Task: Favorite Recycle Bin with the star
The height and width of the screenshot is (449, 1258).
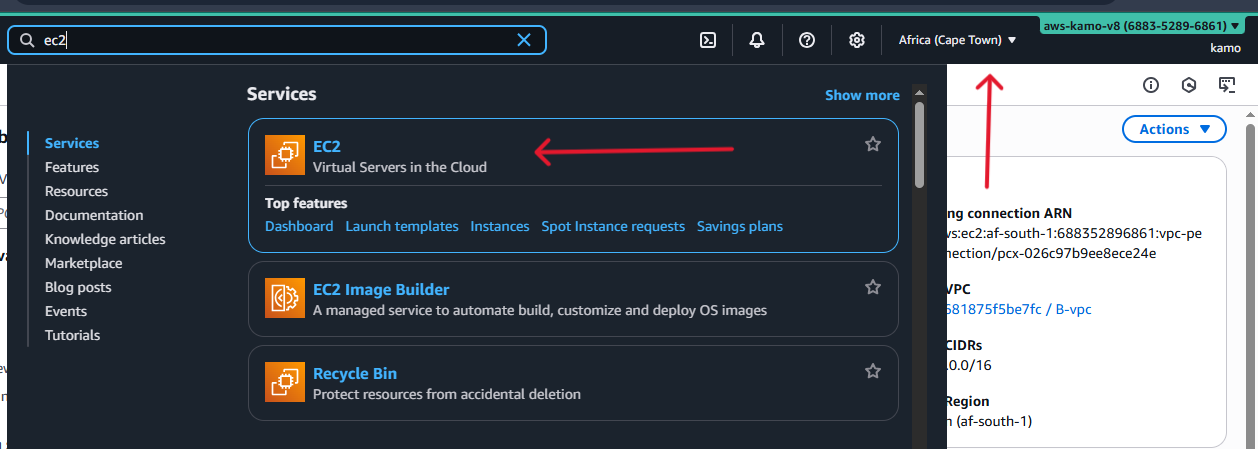Action: (x=873, y=371)
